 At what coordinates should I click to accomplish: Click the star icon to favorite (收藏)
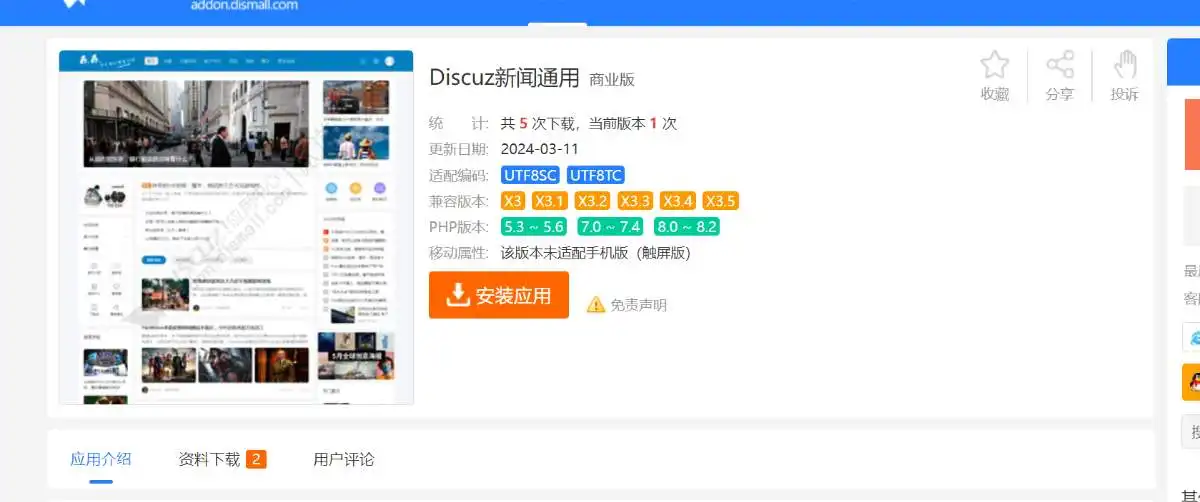point(994,66)
